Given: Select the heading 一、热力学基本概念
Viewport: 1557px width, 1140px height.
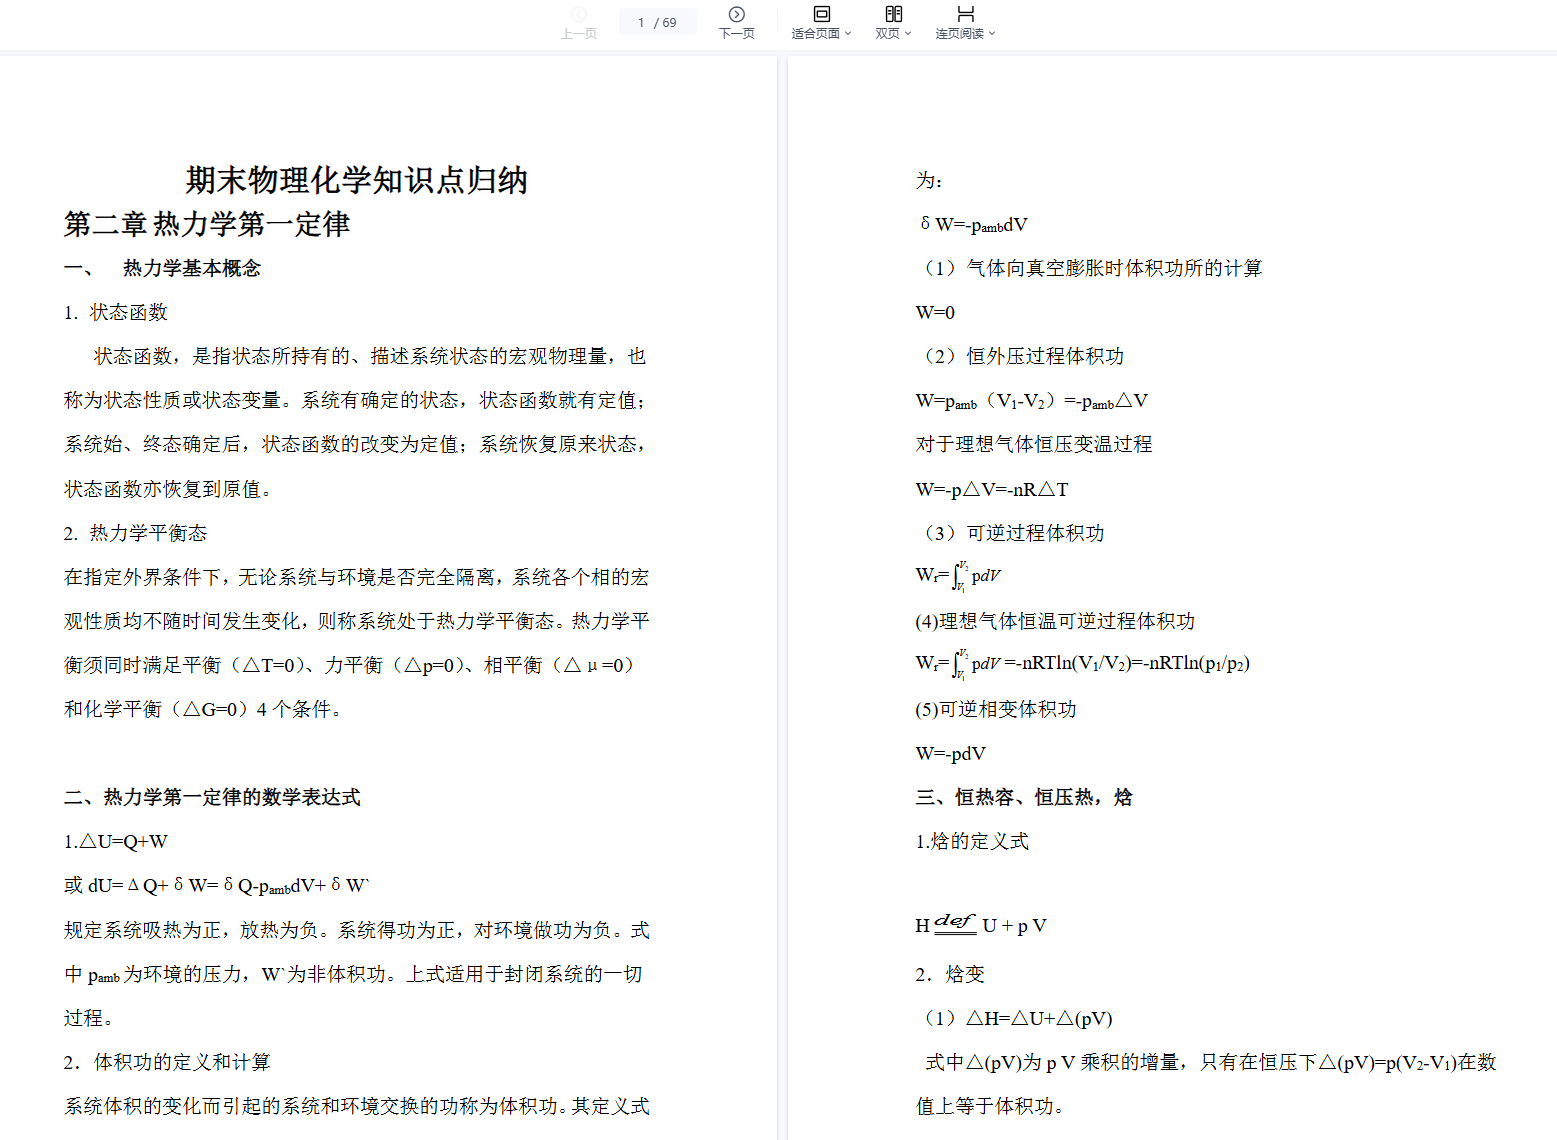Looking at the screenshot, I should tap(162, 268).
